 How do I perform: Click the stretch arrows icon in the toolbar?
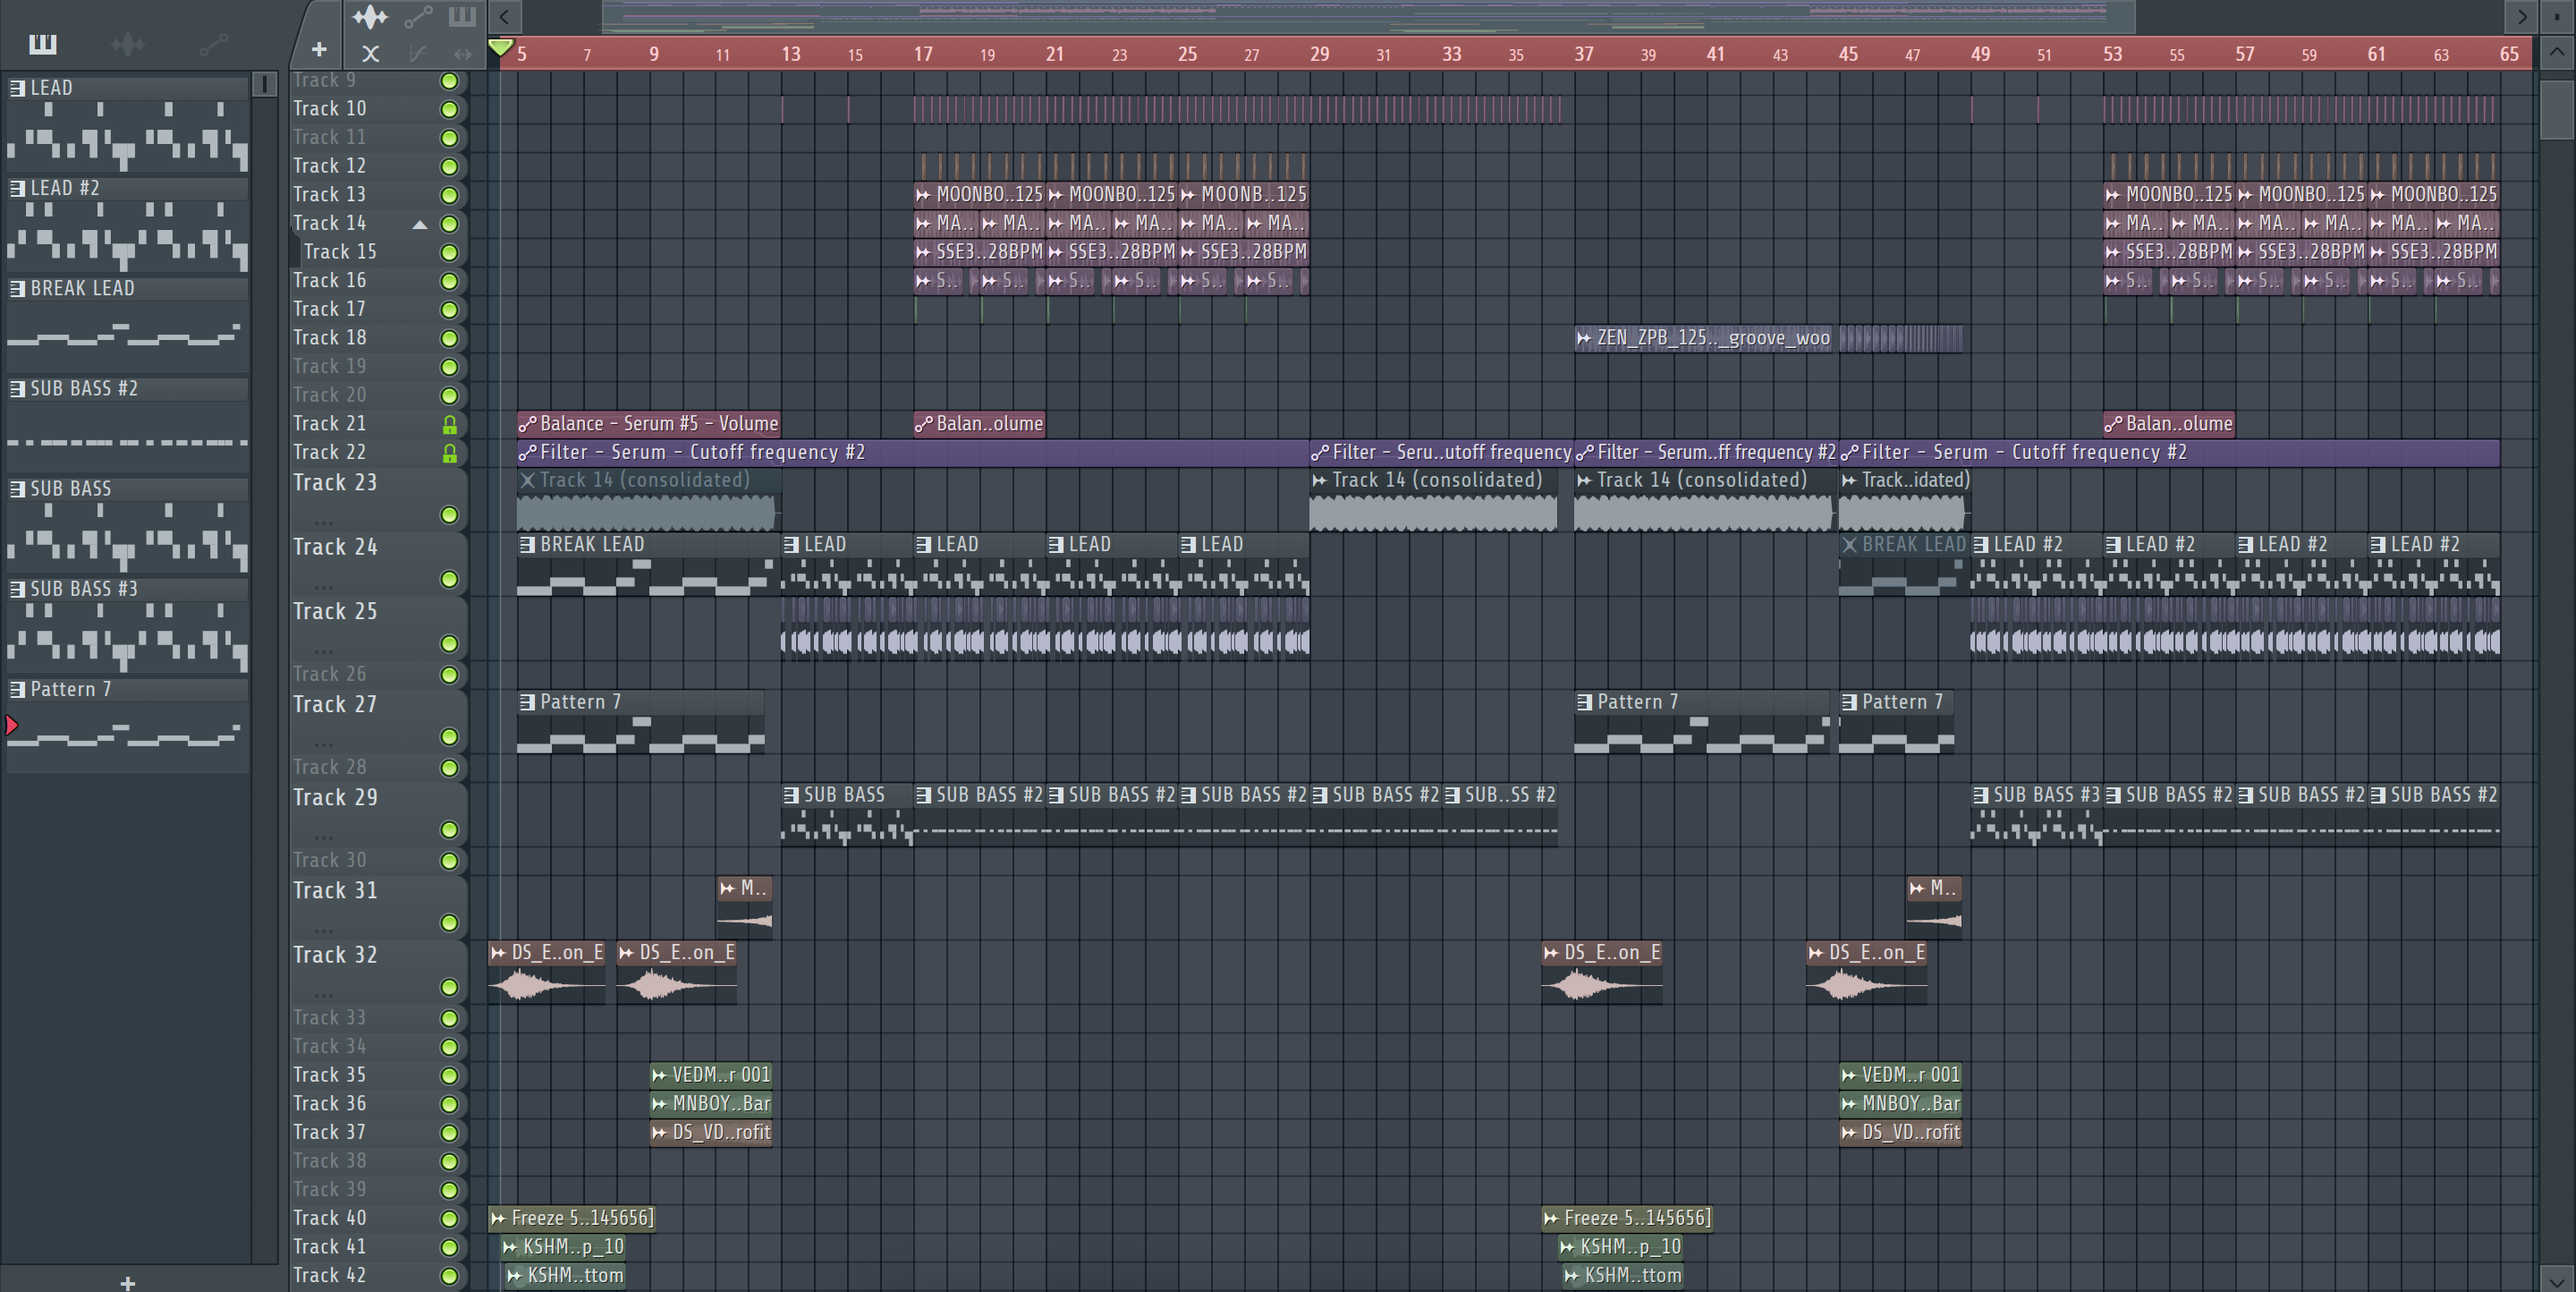pos(462,54)
